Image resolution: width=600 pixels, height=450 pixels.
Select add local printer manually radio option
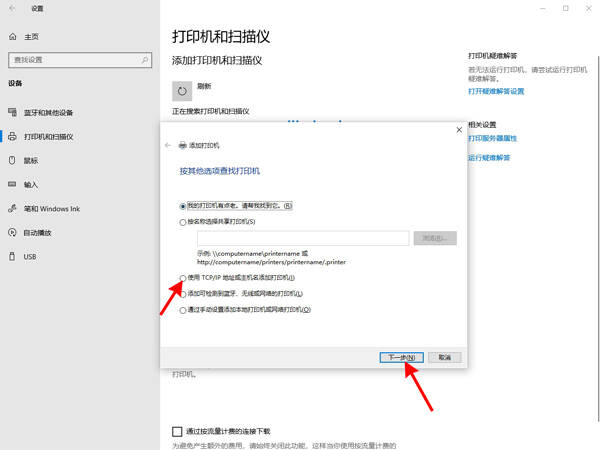coord(183,310)
